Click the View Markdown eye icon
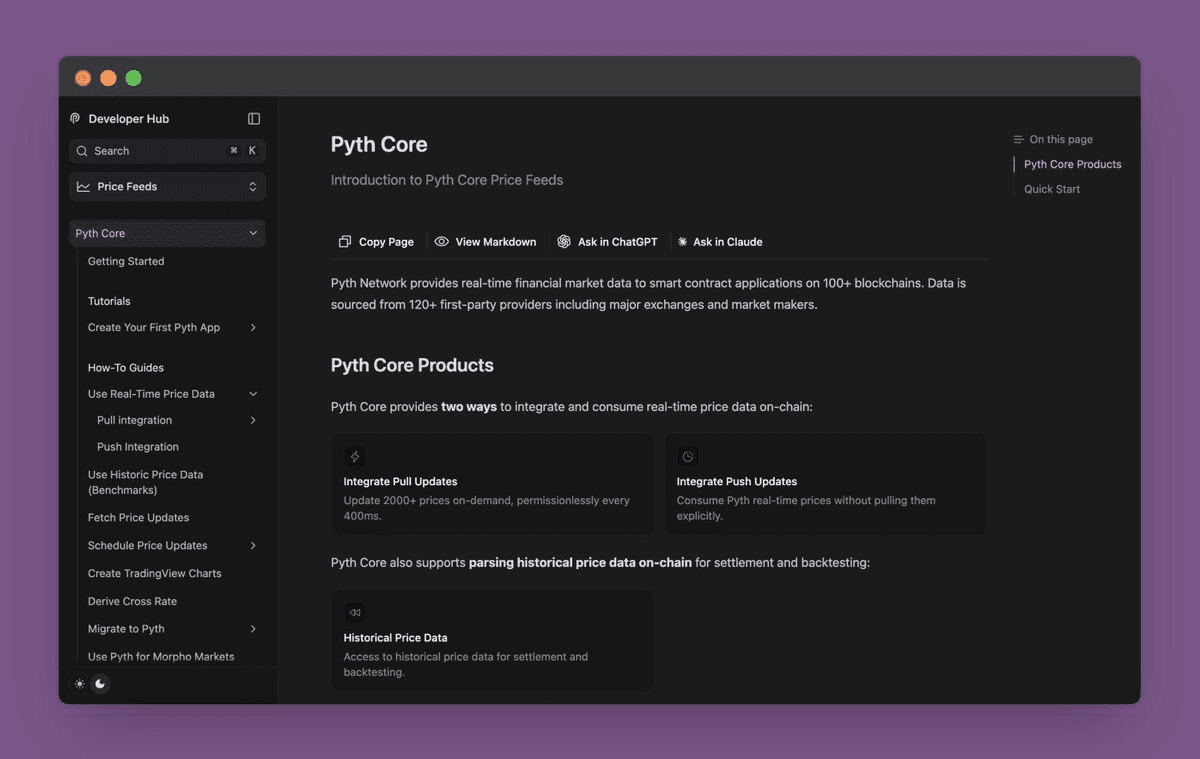 (x=440, y=241)
